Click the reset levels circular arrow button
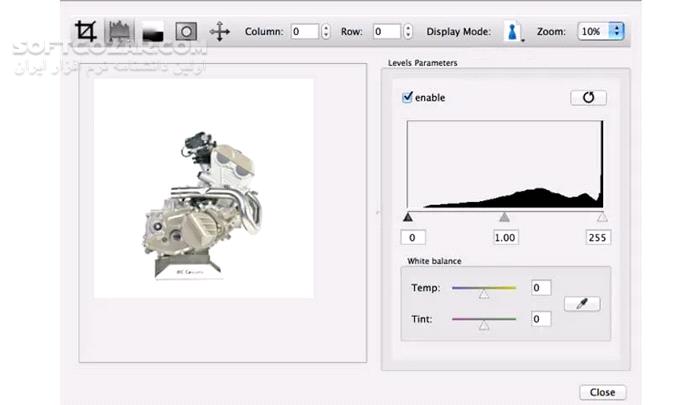Image resolution: width=700 pixels, height=405 pixels. click(x=588, y=97)
